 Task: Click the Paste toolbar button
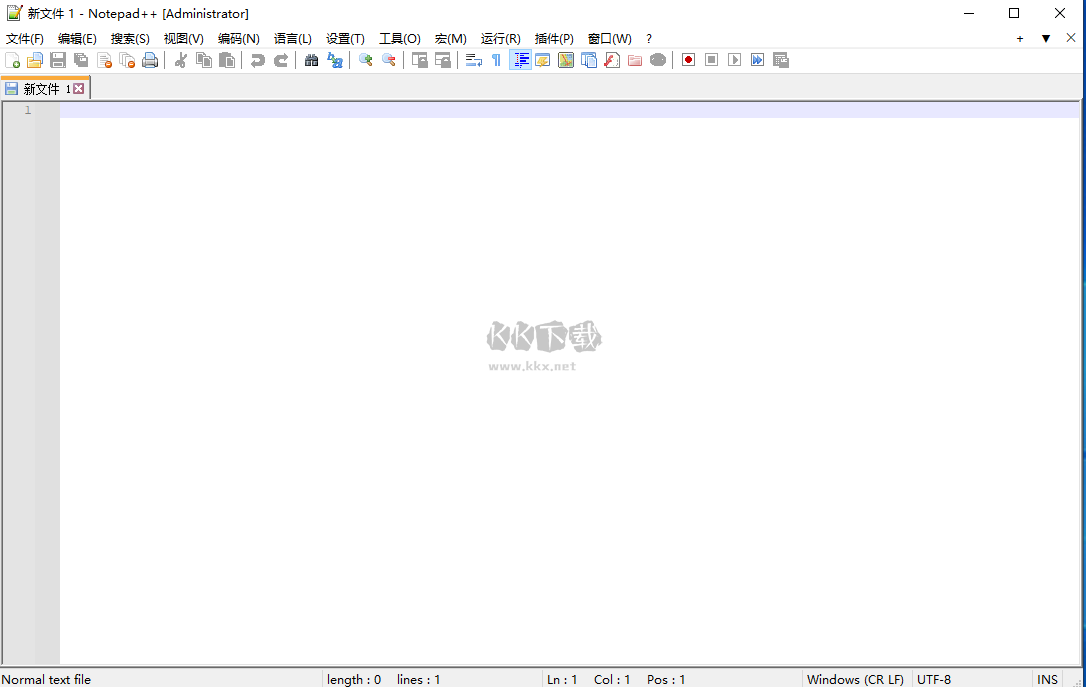pyautogui.click(x=227, y=60)
